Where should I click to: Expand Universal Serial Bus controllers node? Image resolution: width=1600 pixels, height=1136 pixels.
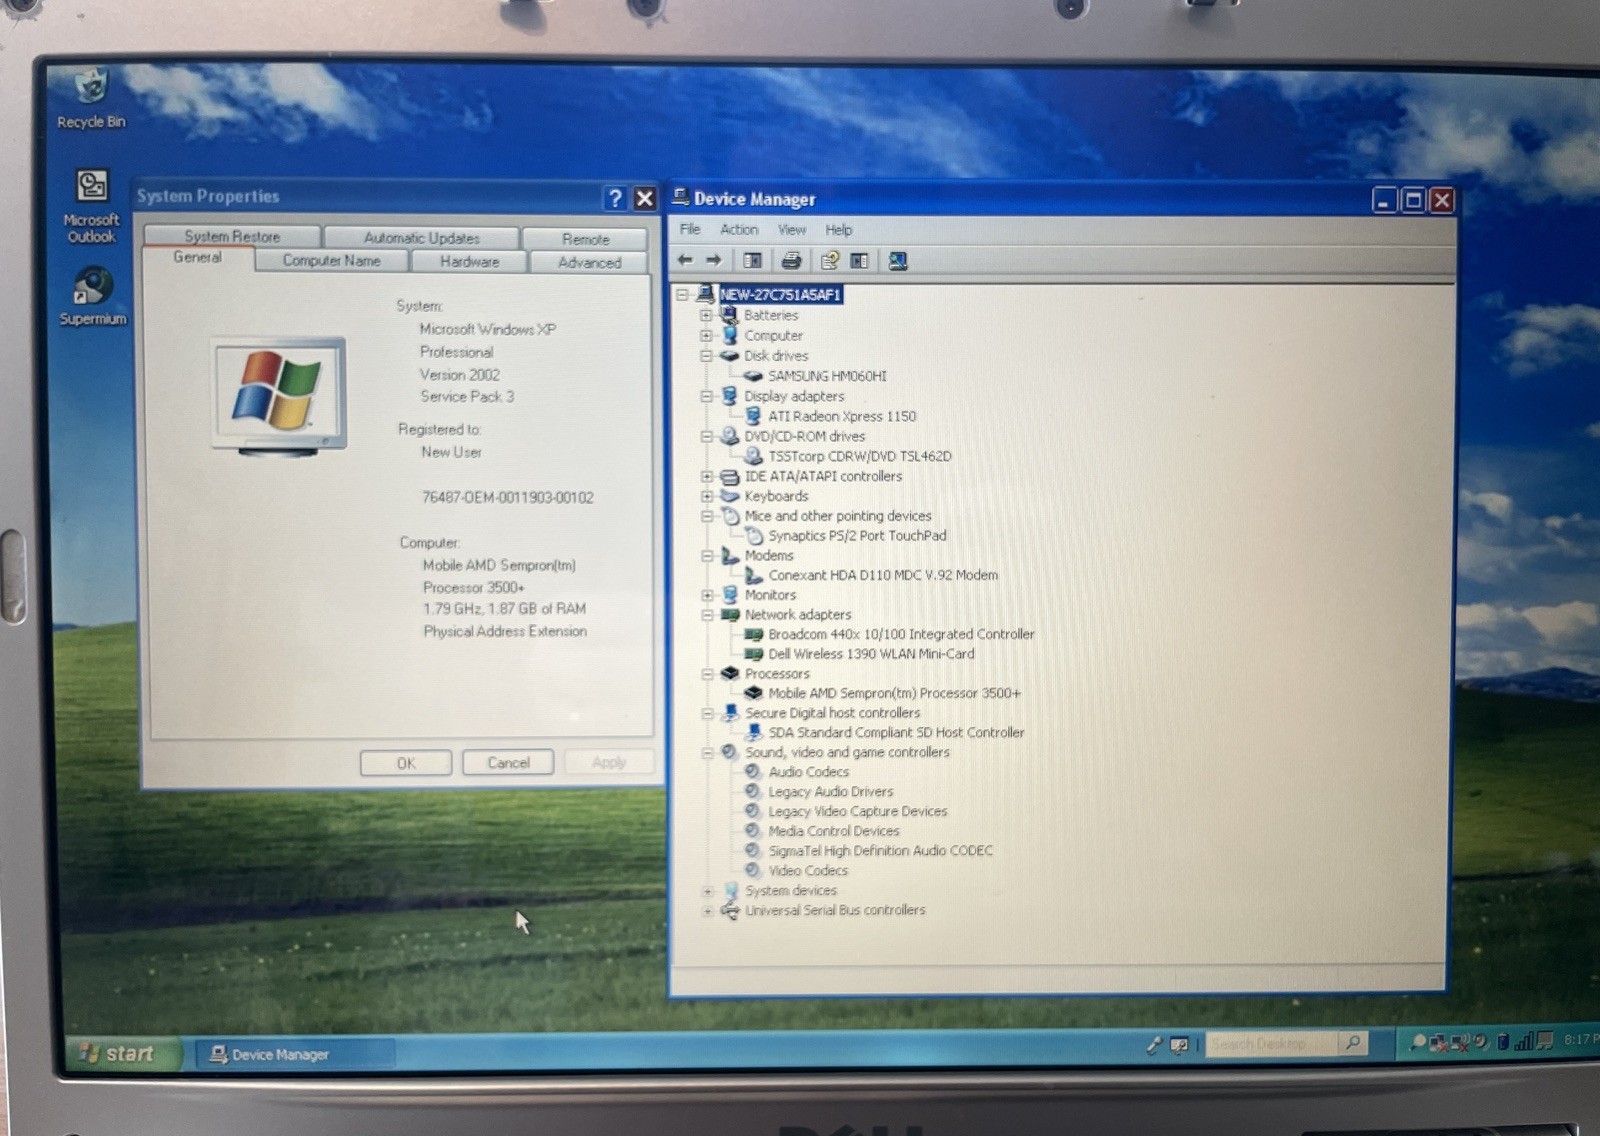(707, 911)
